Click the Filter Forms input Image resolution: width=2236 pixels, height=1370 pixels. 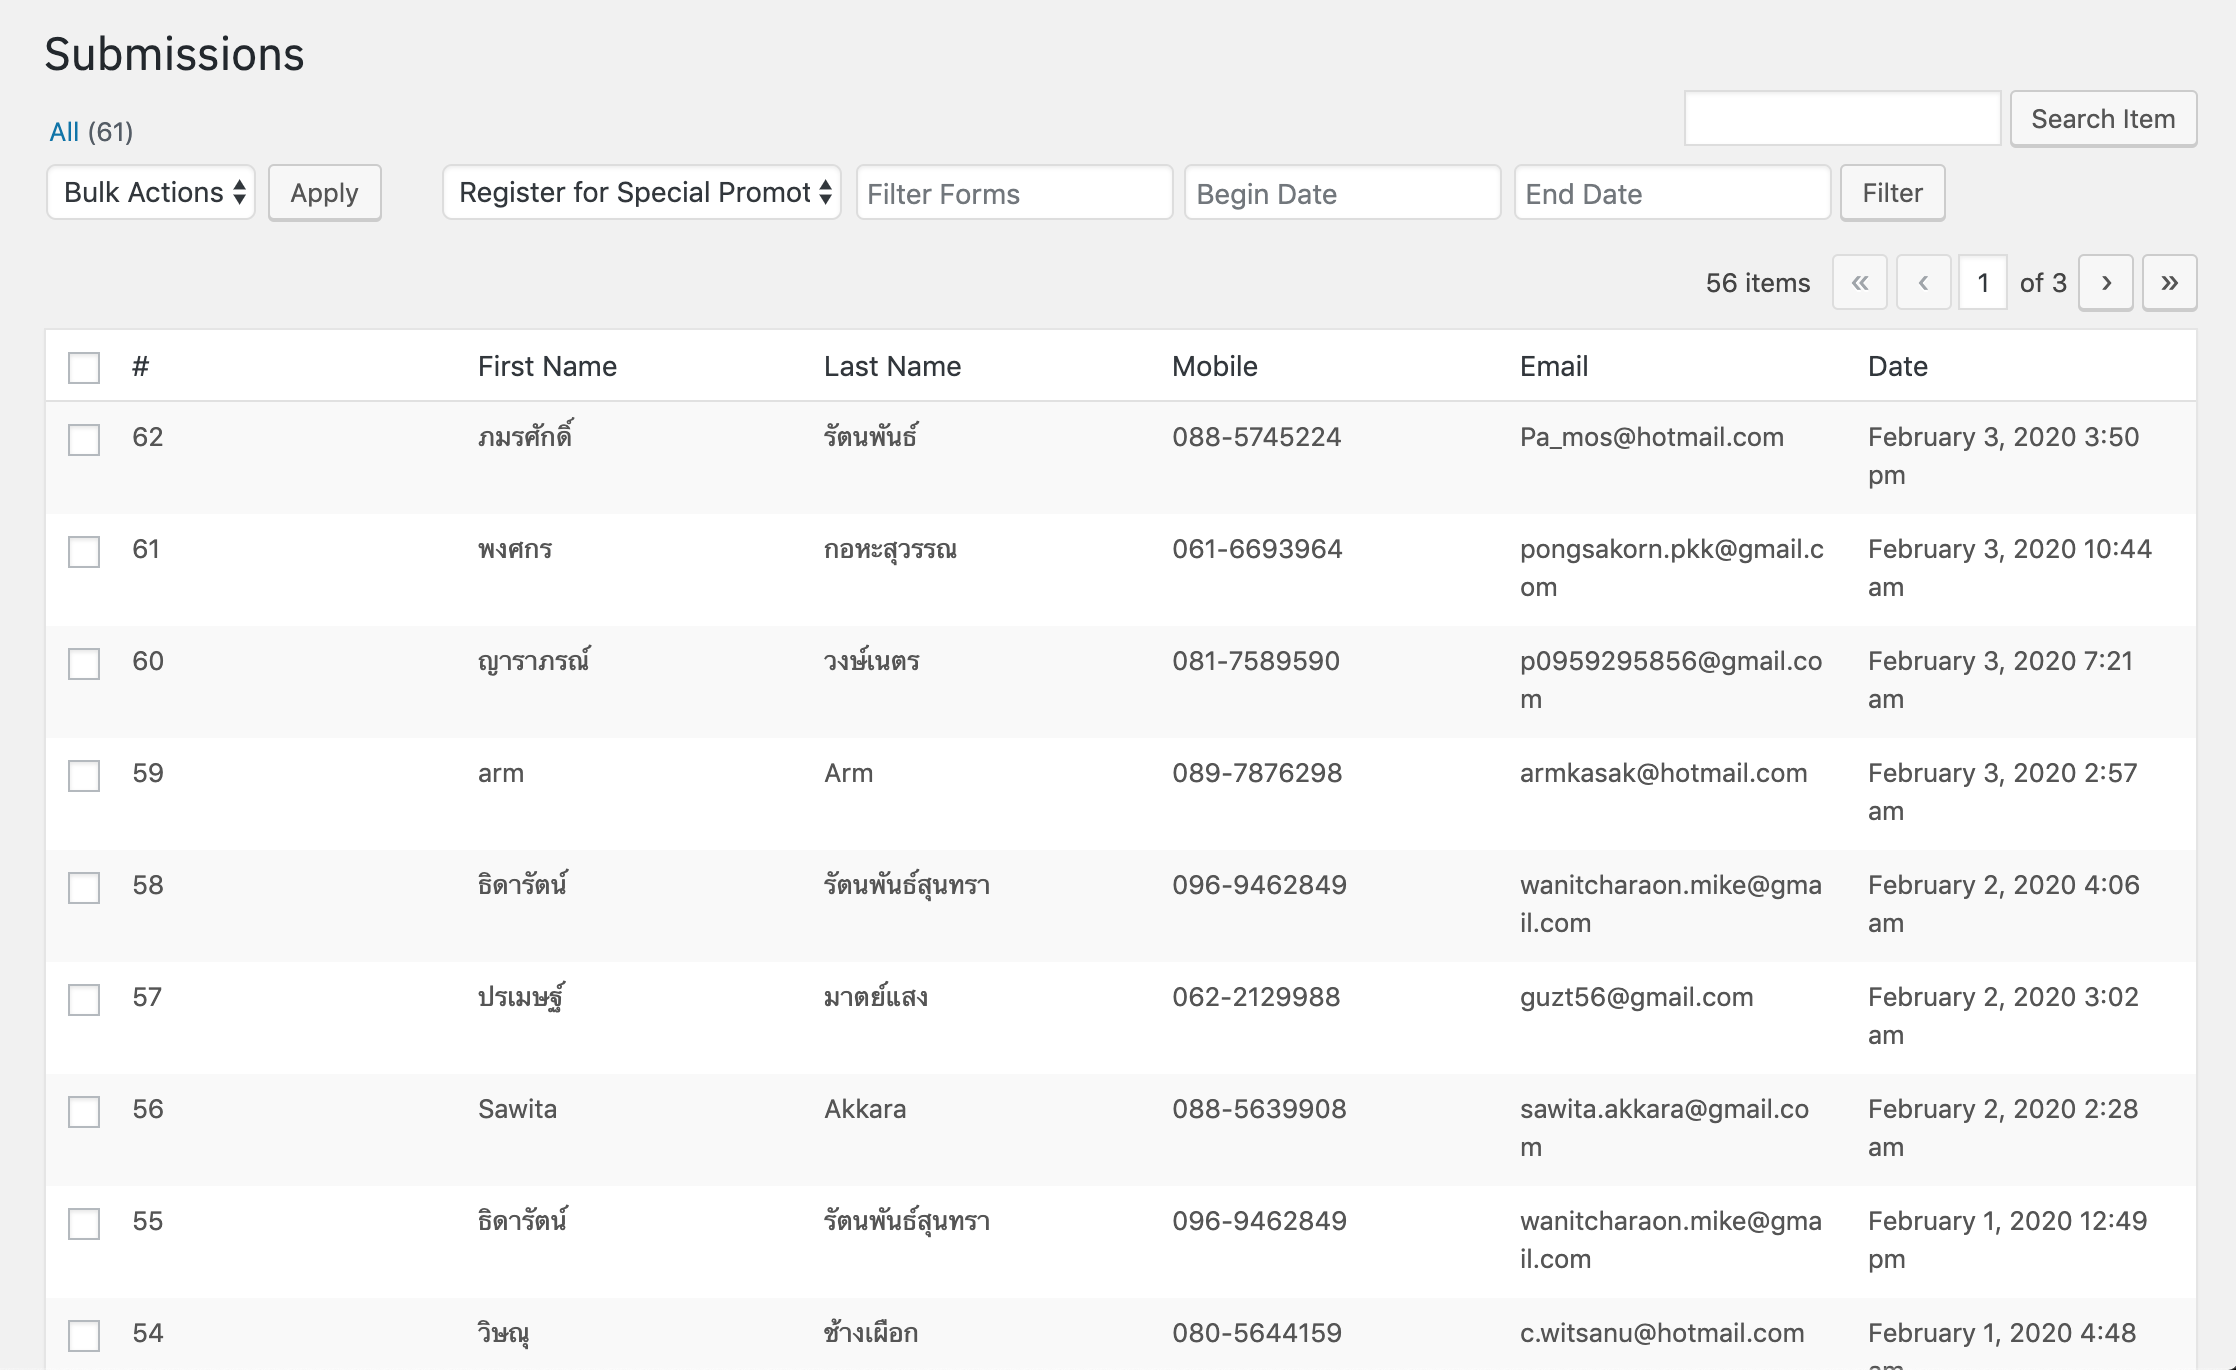pyautogui.click(x=1014, y=193)
